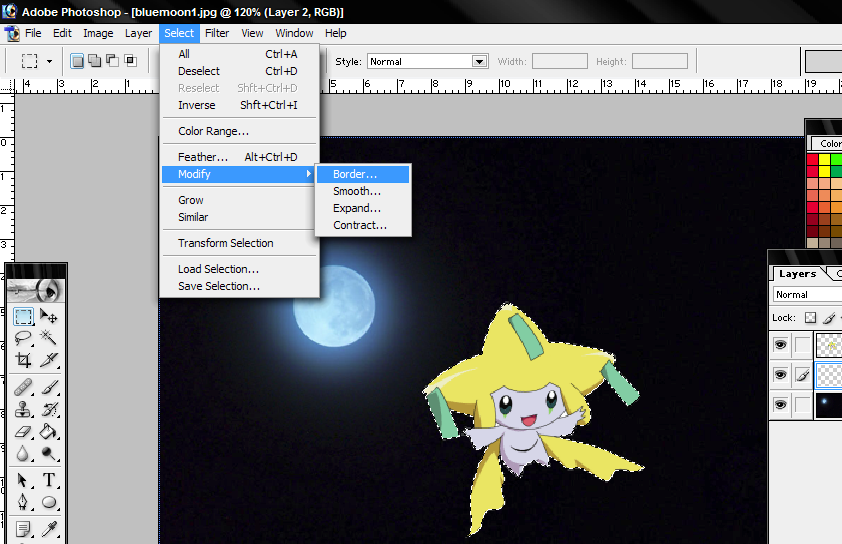This screenshot has height=544, width=842.
Task: Open the Style dropdown set to Normal
Action: (x=427, y=61)
